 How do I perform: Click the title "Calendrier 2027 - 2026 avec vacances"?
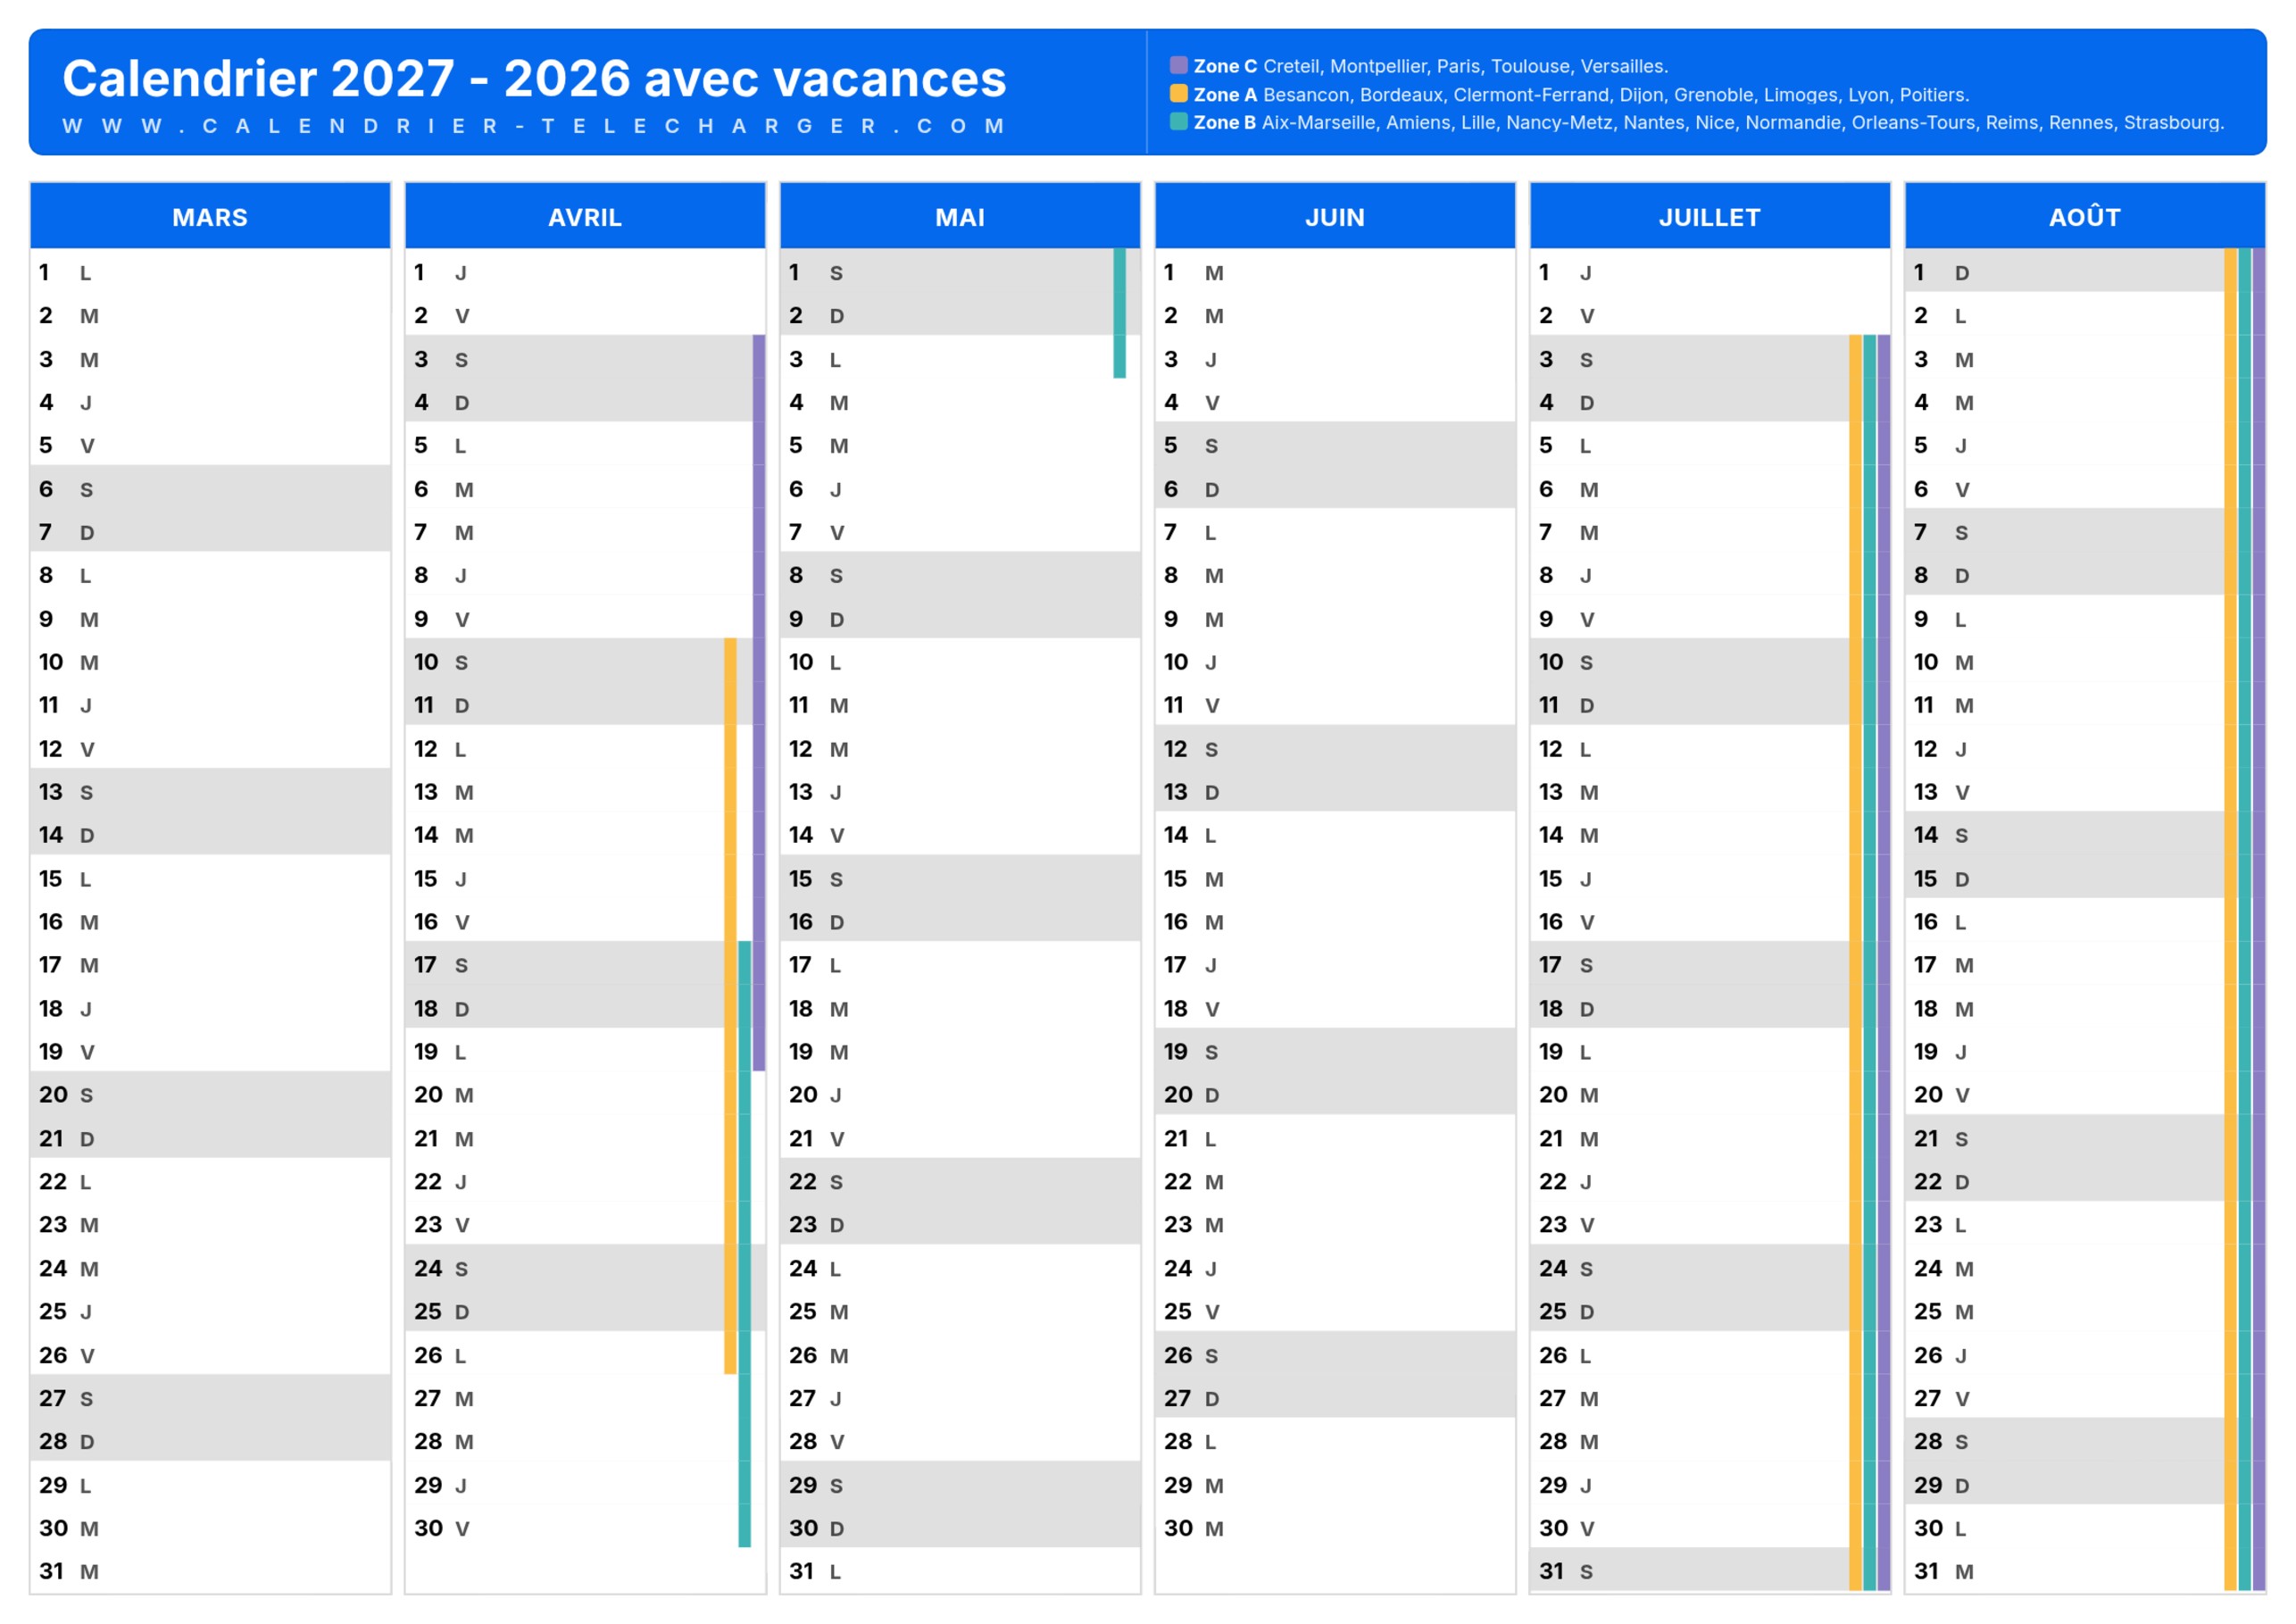click(x=534, y=78)
